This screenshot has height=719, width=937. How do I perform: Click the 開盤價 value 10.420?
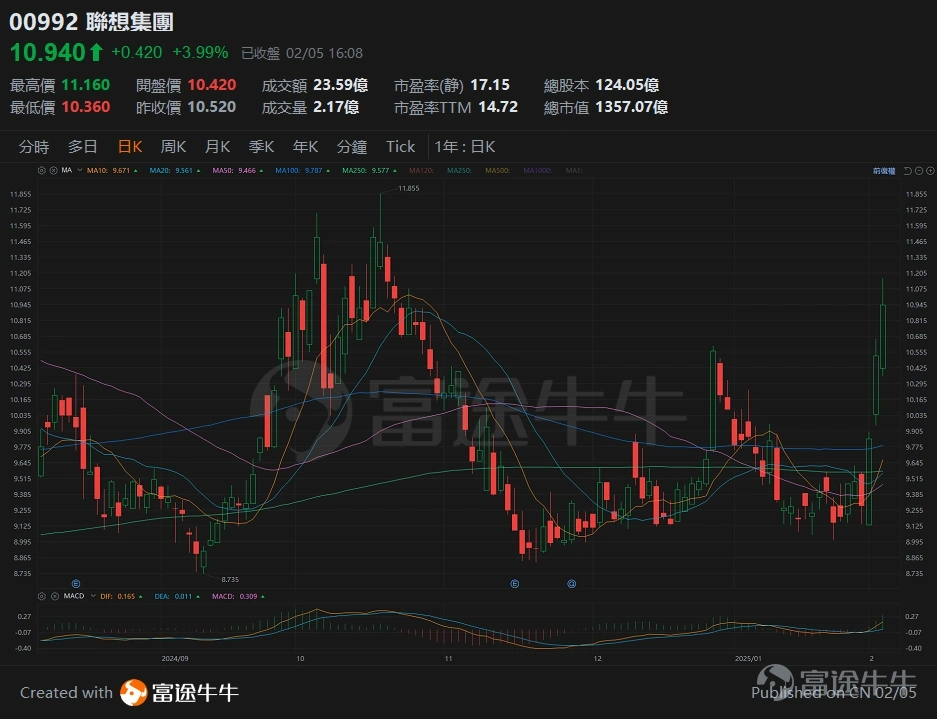coord(212,85)
